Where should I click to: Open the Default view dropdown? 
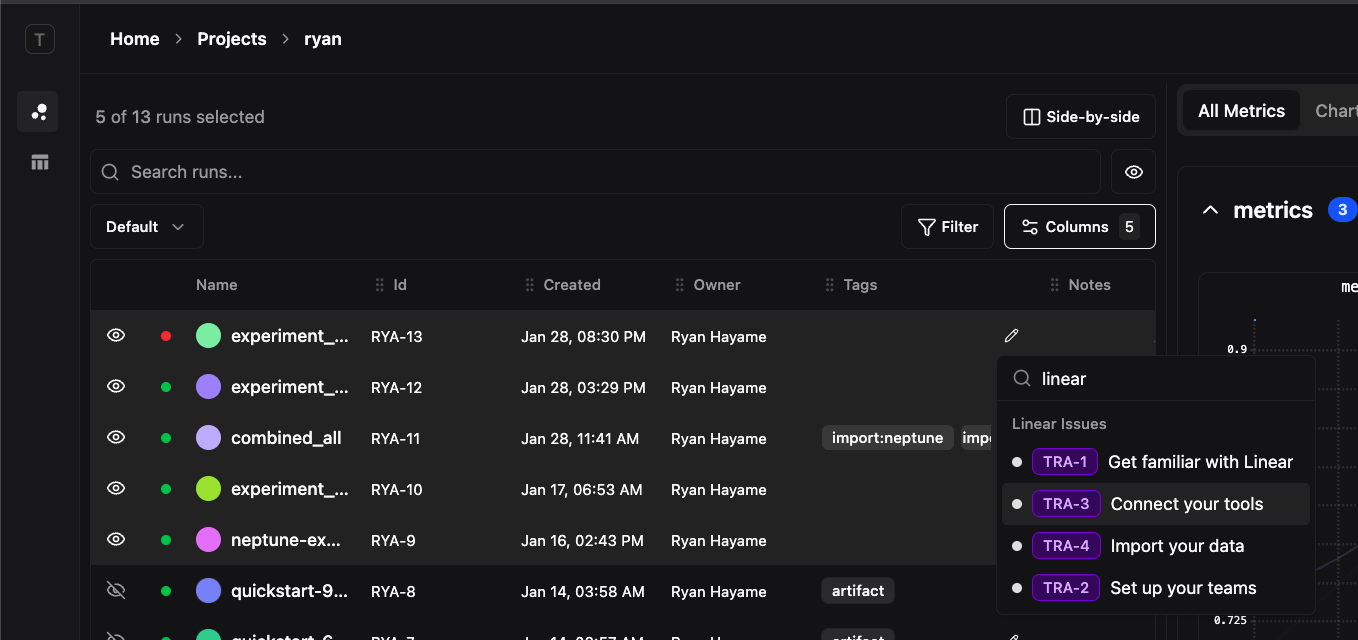(146, 226)
